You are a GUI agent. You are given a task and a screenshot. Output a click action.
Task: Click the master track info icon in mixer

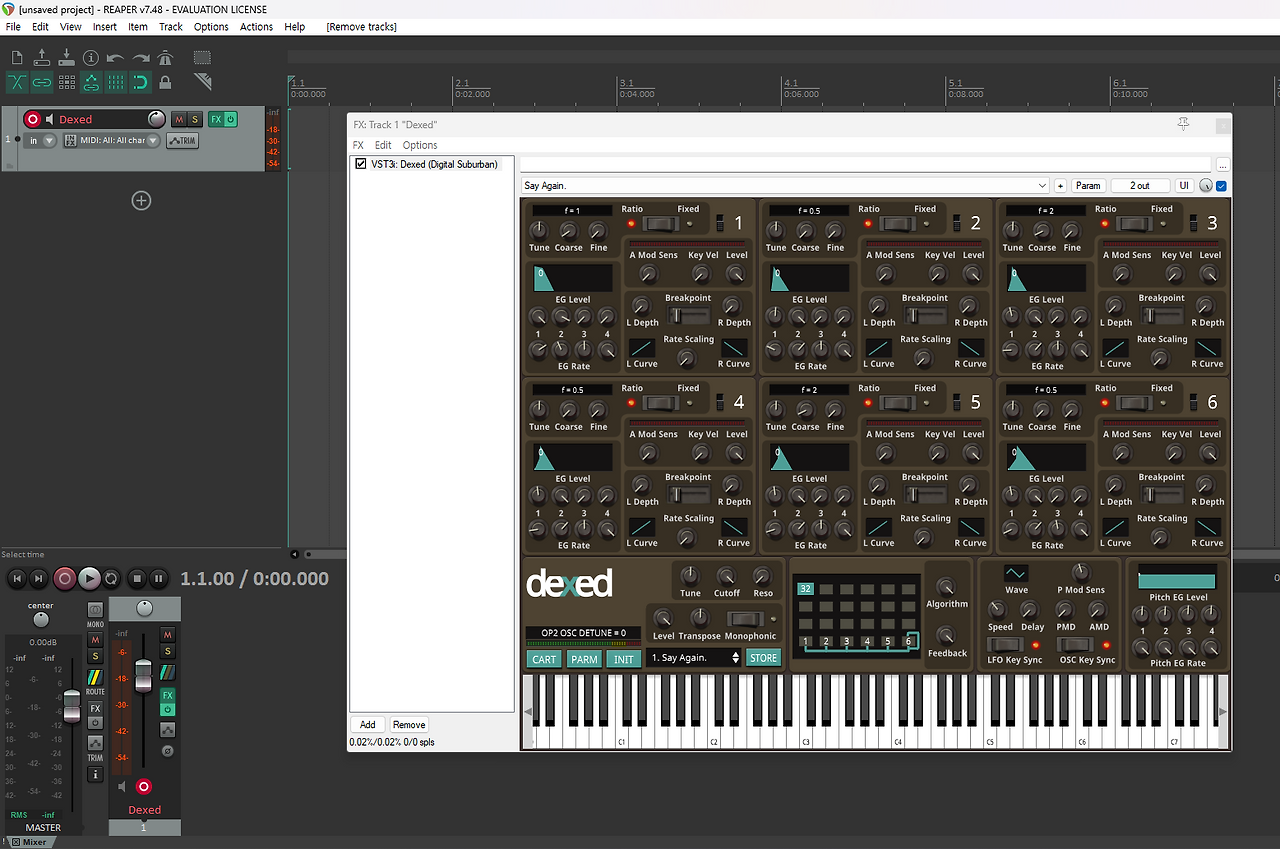95,774
